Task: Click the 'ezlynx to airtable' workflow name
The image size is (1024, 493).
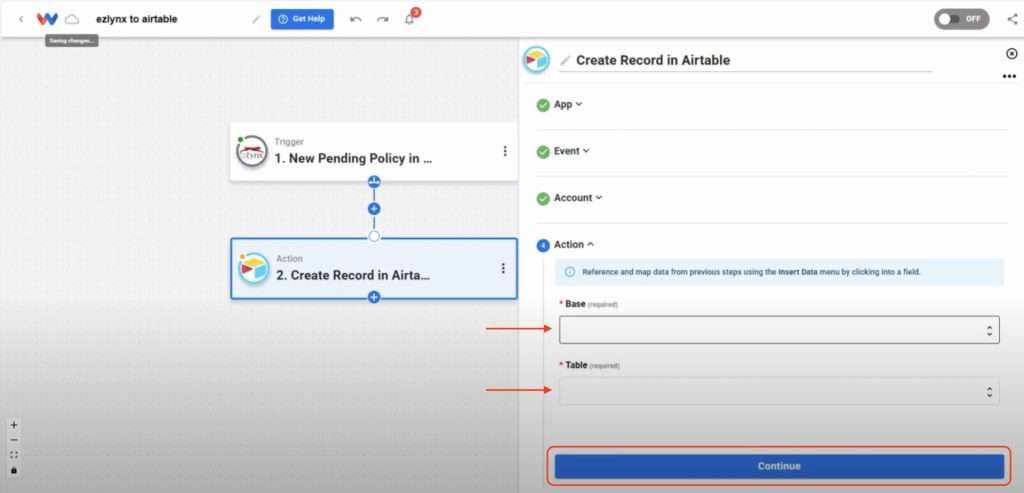Action: click(x=136, y=19)
